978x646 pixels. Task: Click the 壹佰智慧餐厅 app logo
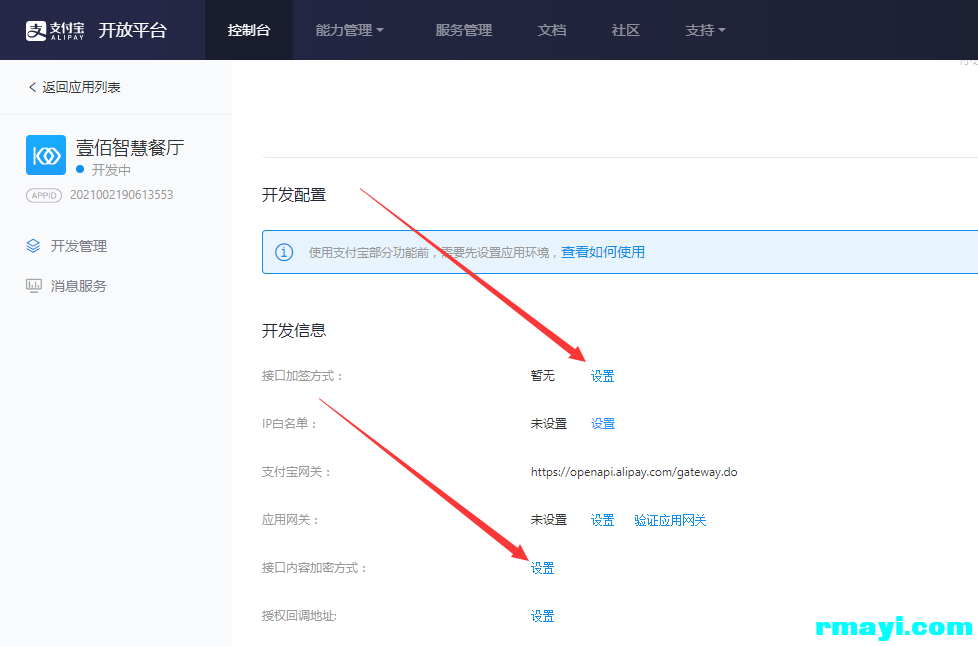point(46,155)
